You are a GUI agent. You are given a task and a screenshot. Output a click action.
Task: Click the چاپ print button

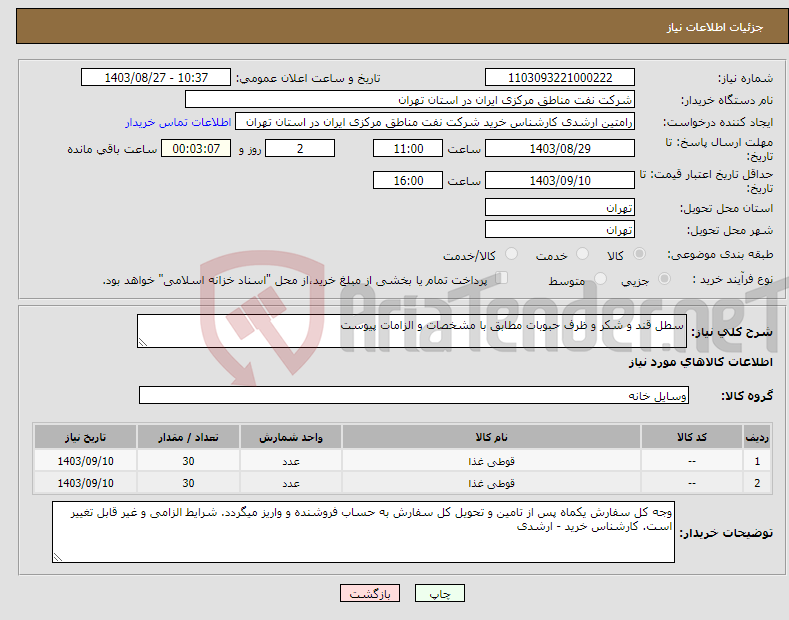click(439, 594)
